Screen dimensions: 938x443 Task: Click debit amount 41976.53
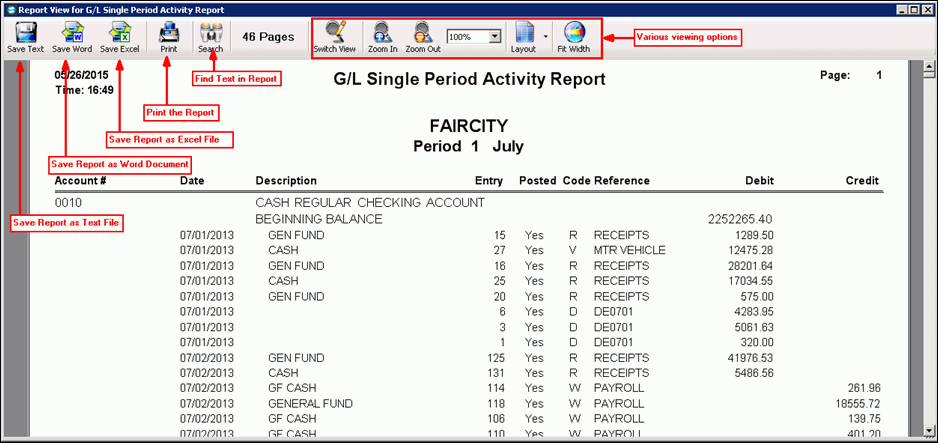[749, 358]
